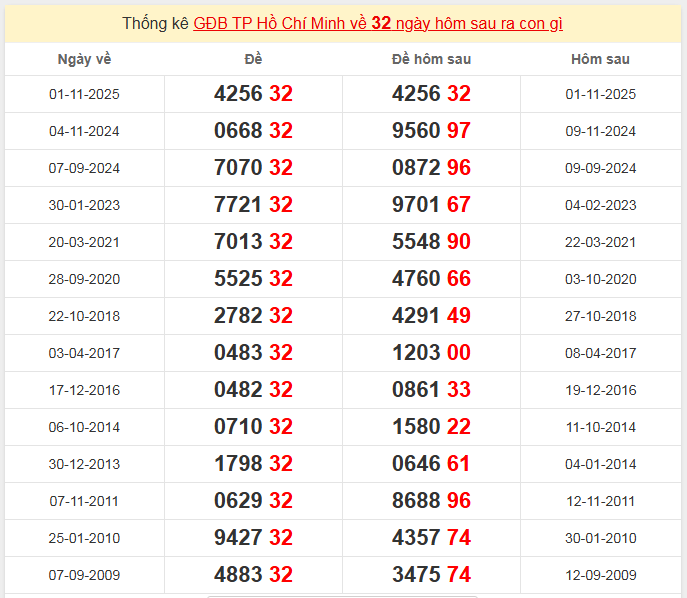The width and height of the screenshot is (687, 598).
Task: Click the next-day result 9560 97
Action: [x=431, y=131]
